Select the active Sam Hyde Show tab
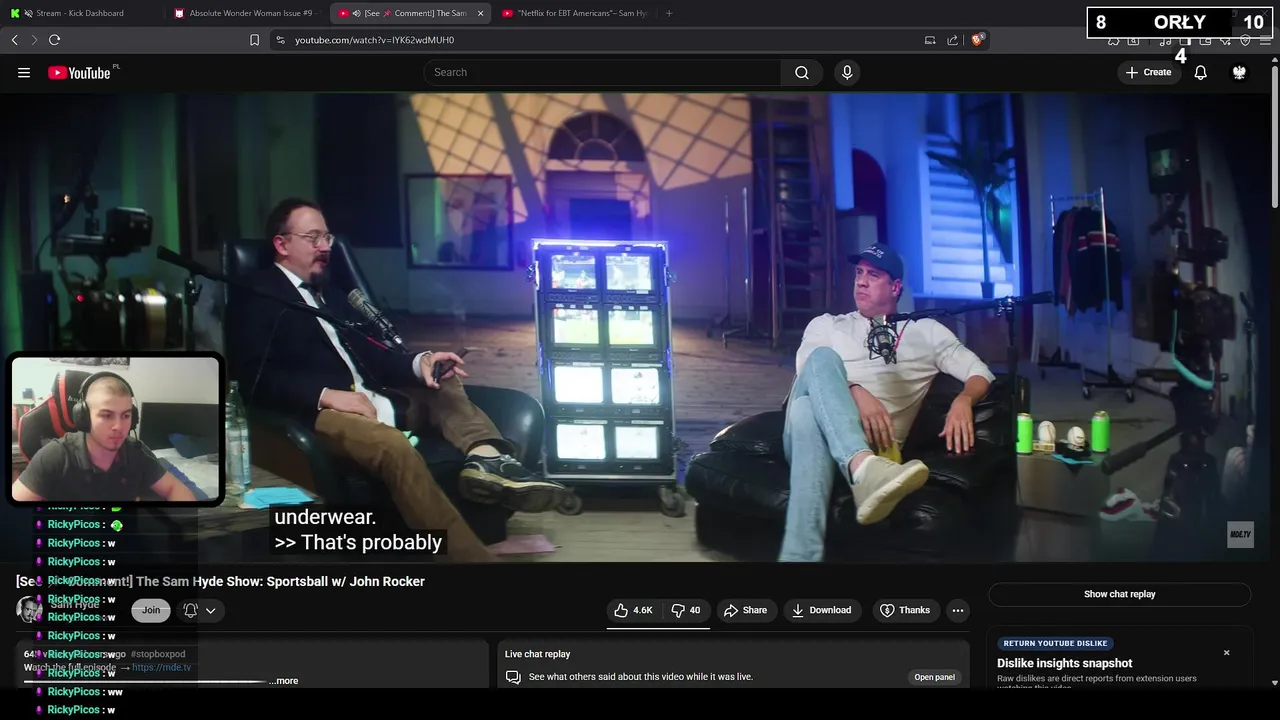The image size is (1280, 720). 410,13
